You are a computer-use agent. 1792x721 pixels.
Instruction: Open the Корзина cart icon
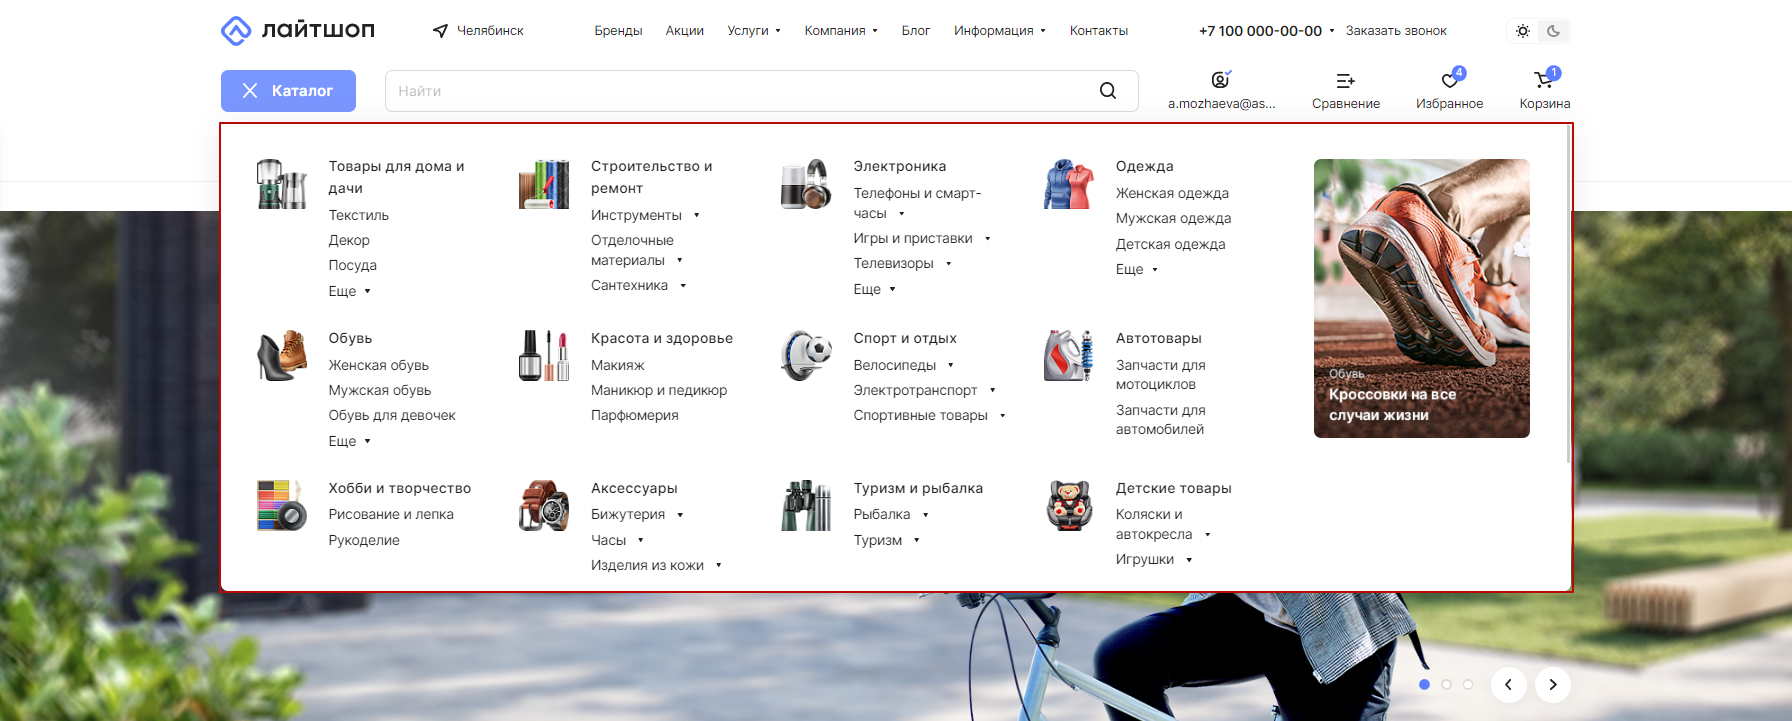[1545, 80]
